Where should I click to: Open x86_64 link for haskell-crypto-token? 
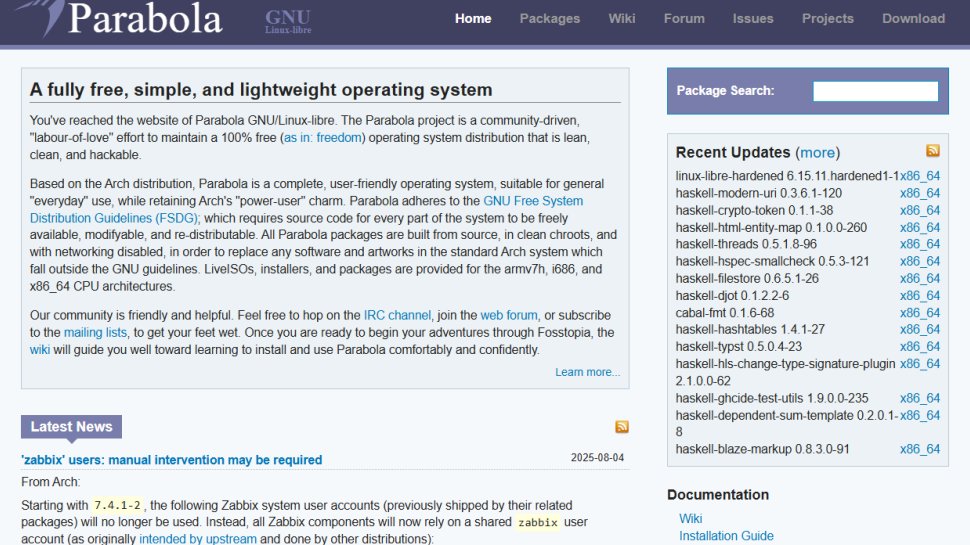pos(920,210)
